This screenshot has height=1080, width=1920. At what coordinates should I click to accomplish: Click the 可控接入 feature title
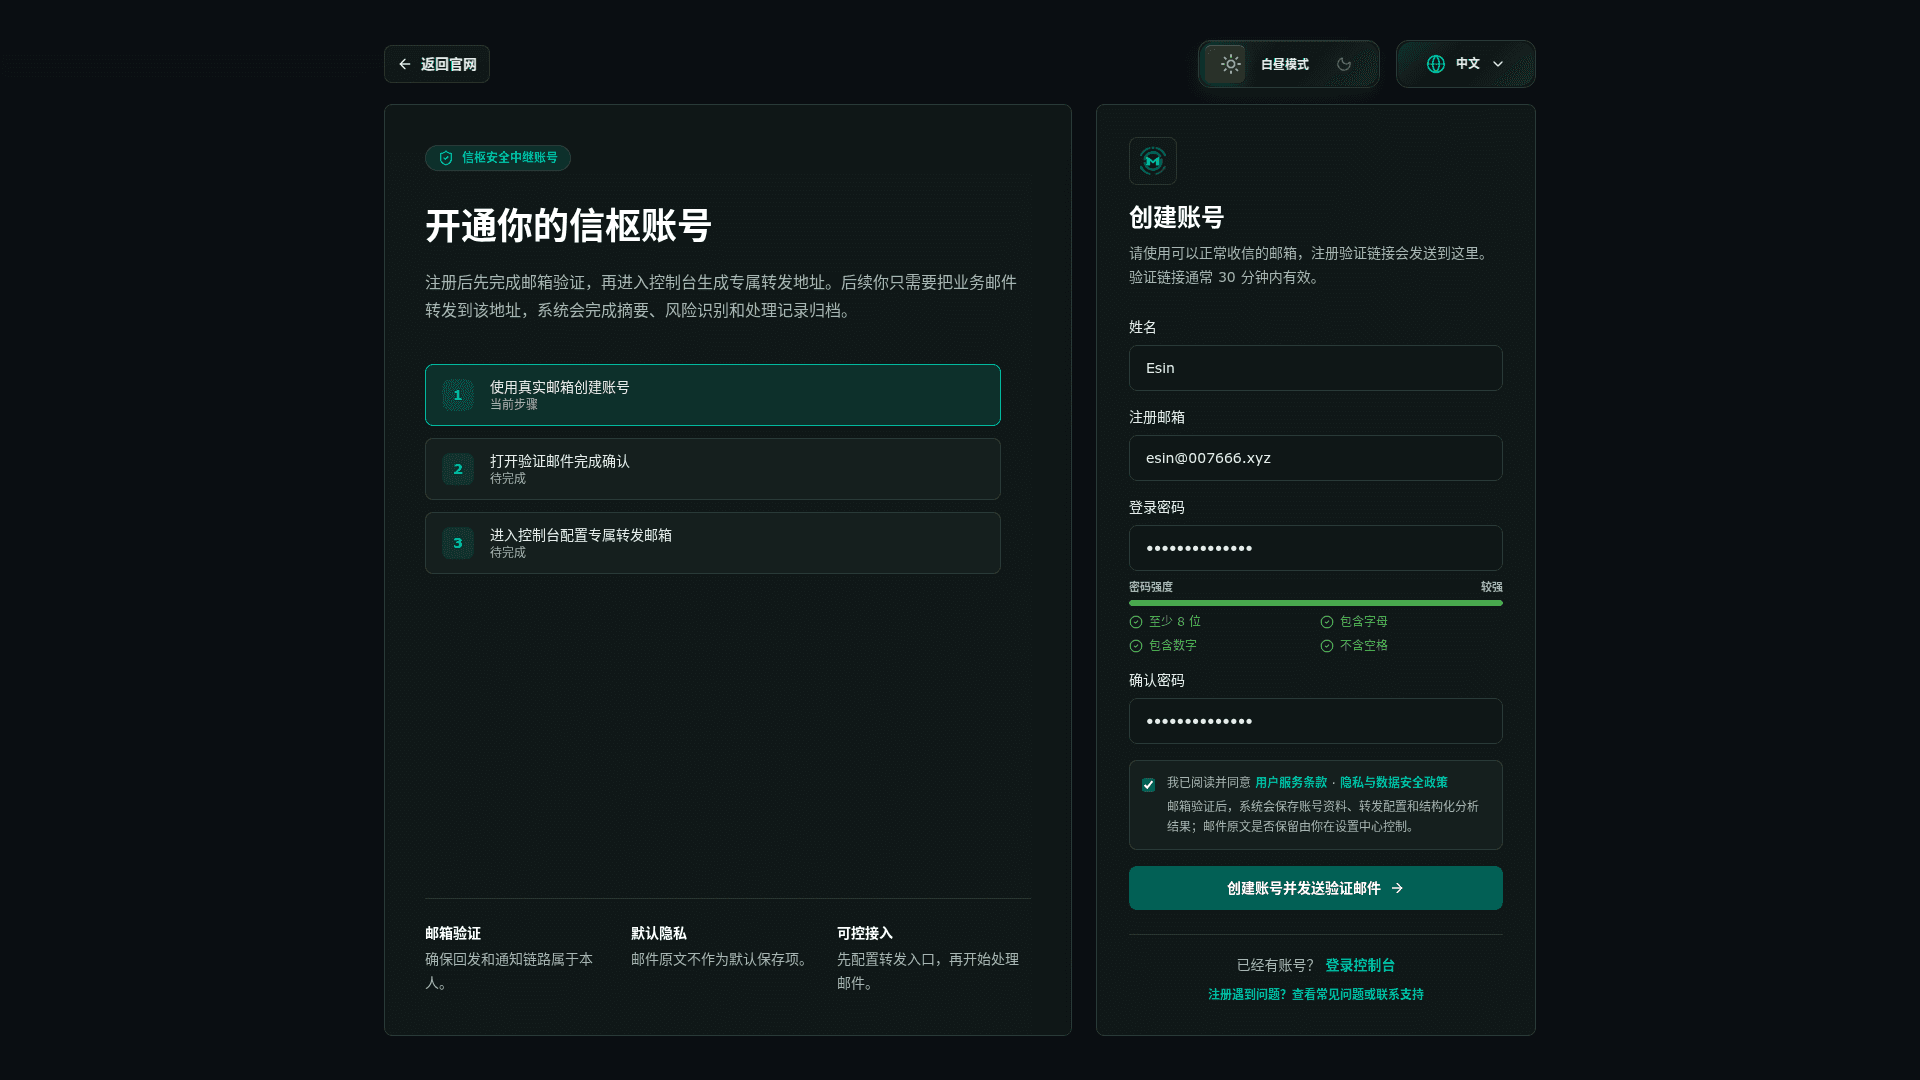[x=864, y=933]
